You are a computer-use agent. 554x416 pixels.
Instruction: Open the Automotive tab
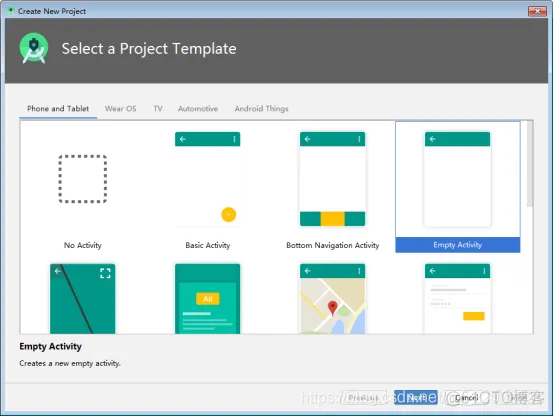[198, 109]
